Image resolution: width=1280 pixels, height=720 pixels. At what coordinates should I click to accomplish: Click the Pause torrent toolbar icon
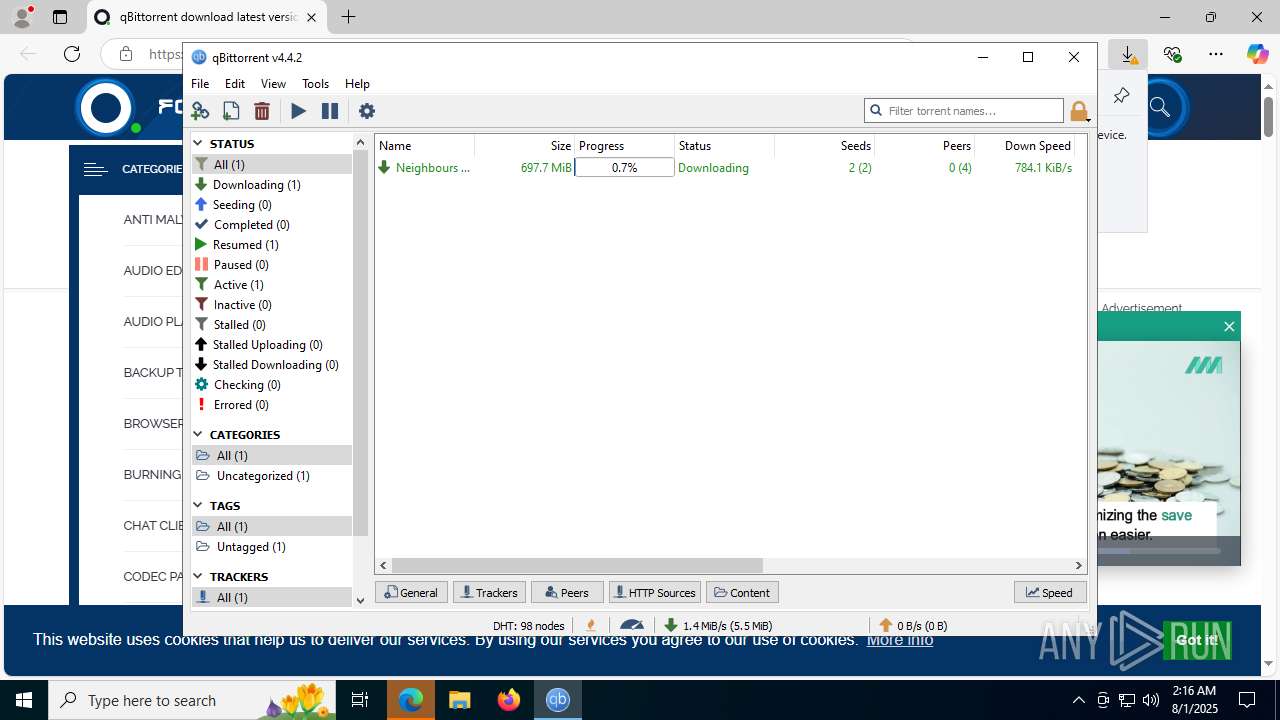coord(330,111)
